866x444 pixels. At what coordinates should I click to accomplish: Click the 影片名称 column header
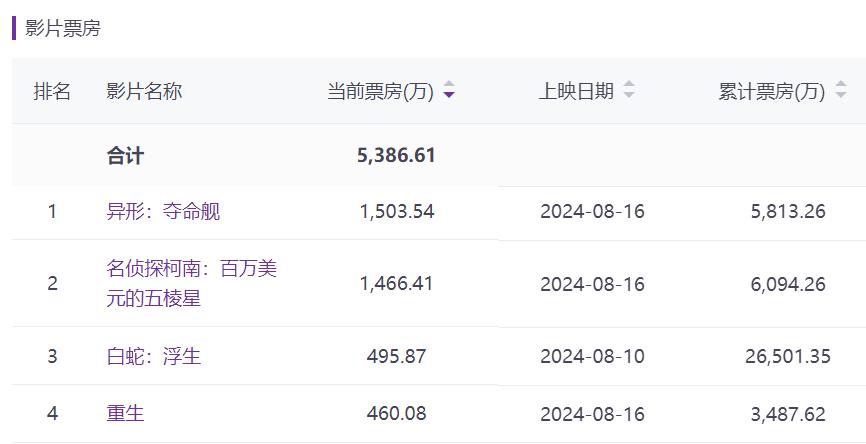pos(144,91)
